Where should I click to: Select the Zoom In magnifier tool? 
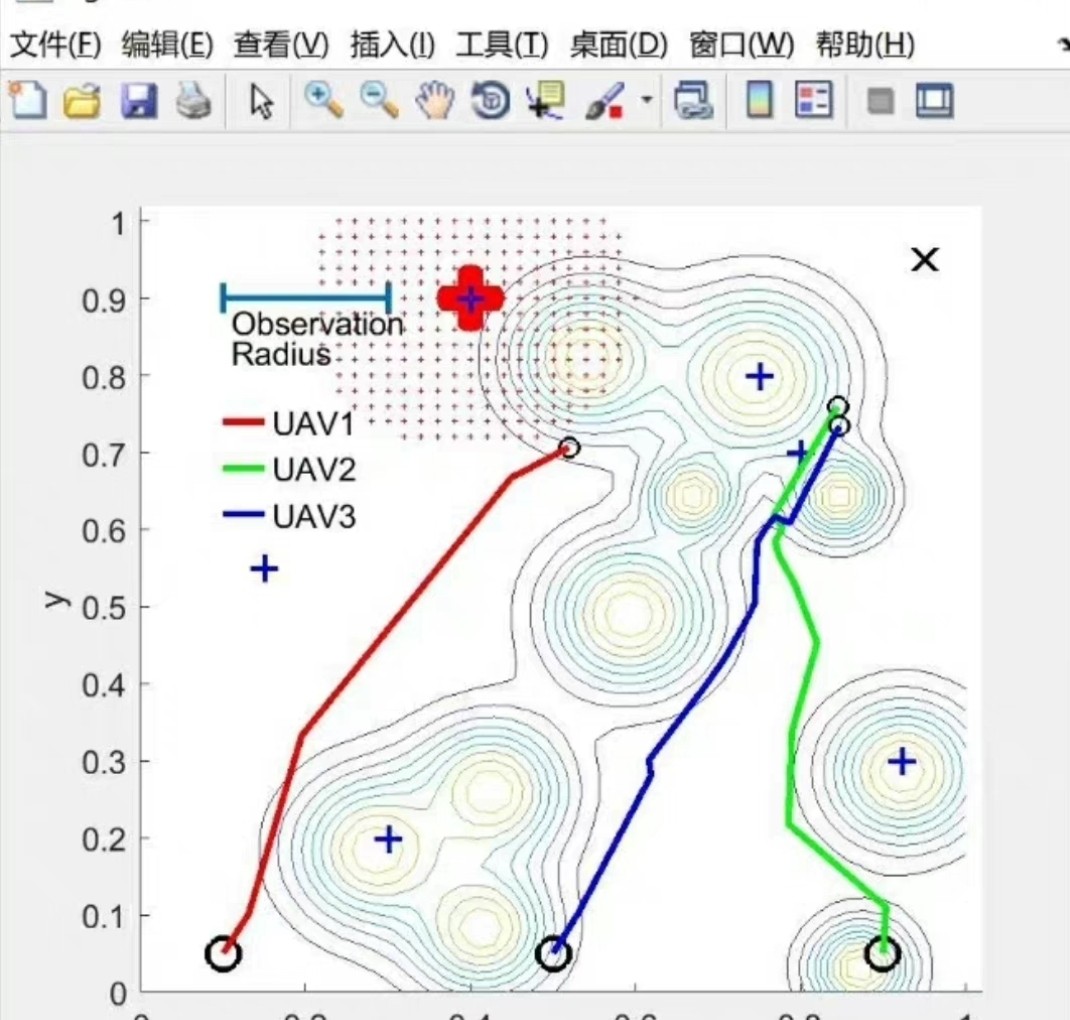pyautogui.click(x=323, y=100)
